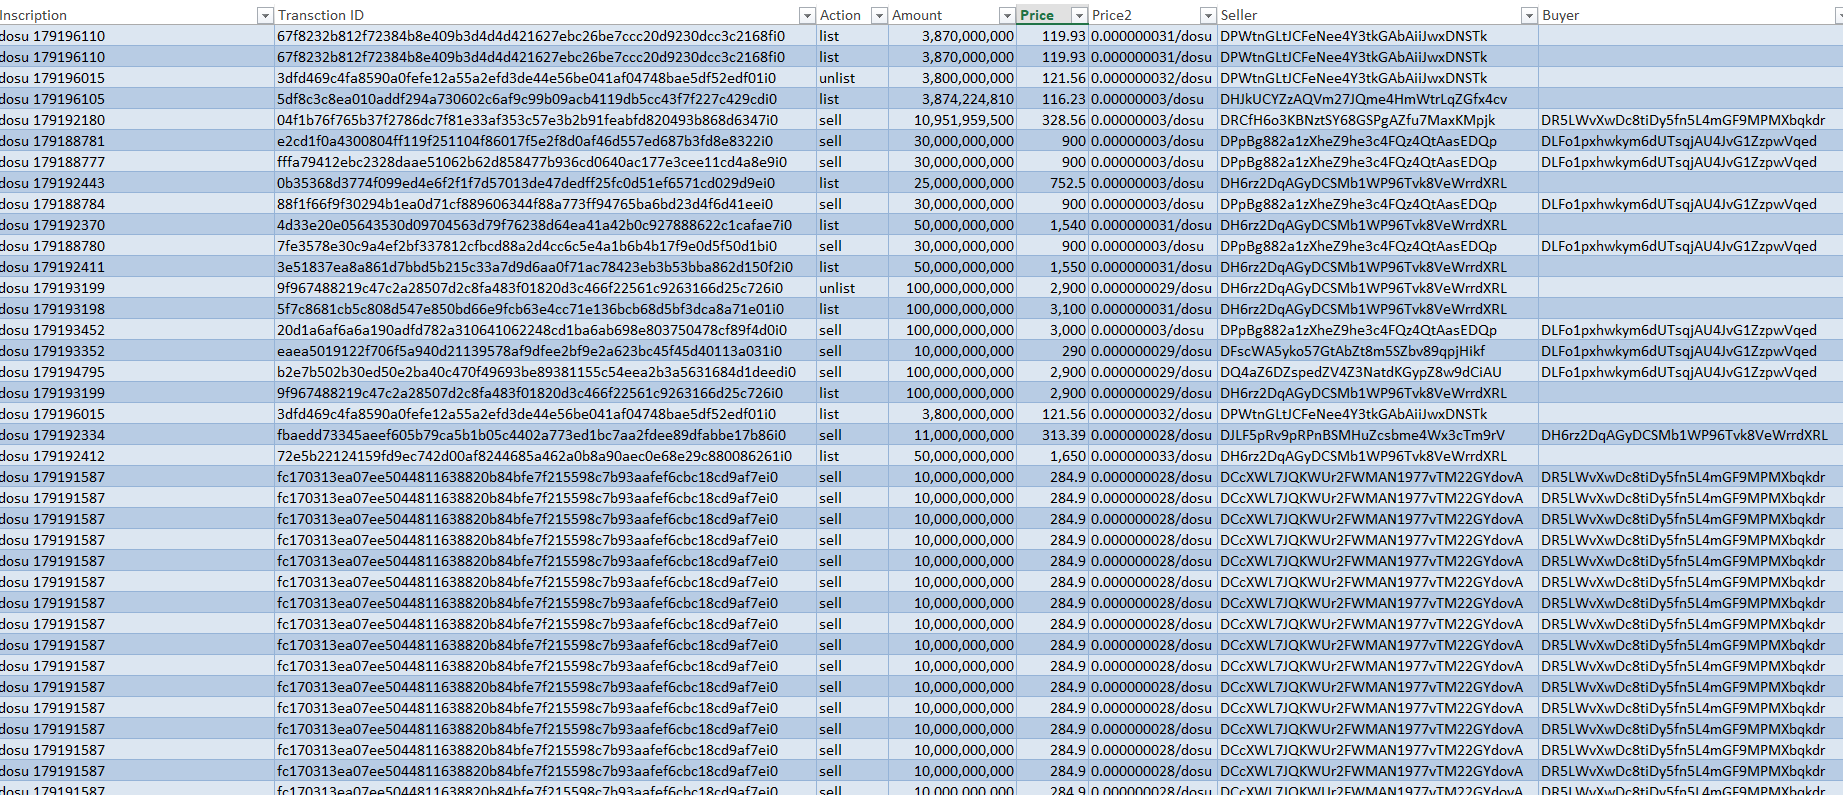Open the Transction ID column filter dropdown
The width and height of the screenshot is (1843, 795).
coord(807,15)
